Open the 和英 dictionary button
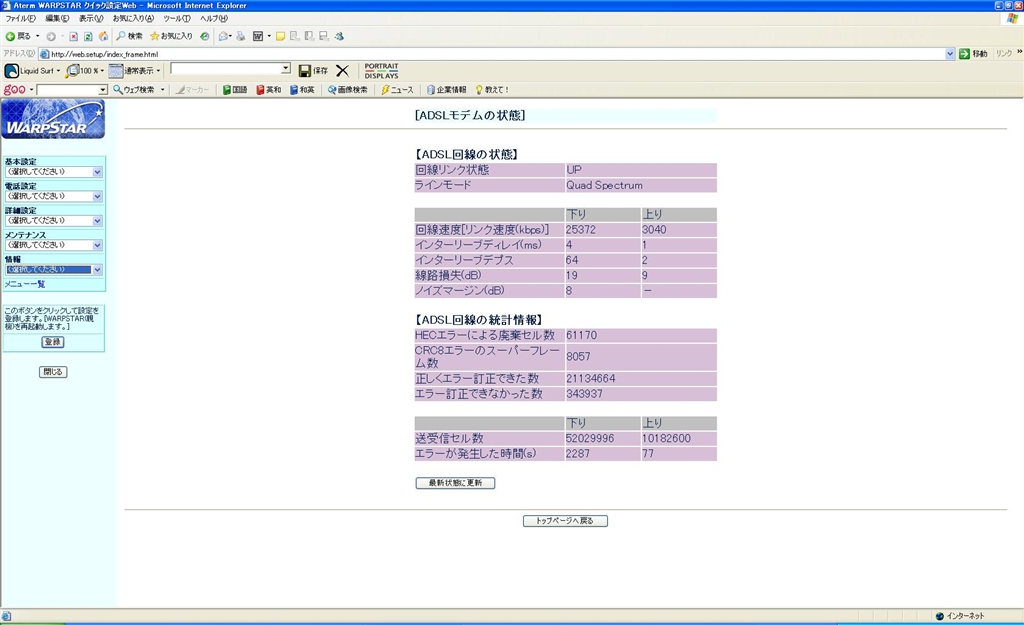Image resolution: width=1024 pixels, height=625 pixels. 302,89
